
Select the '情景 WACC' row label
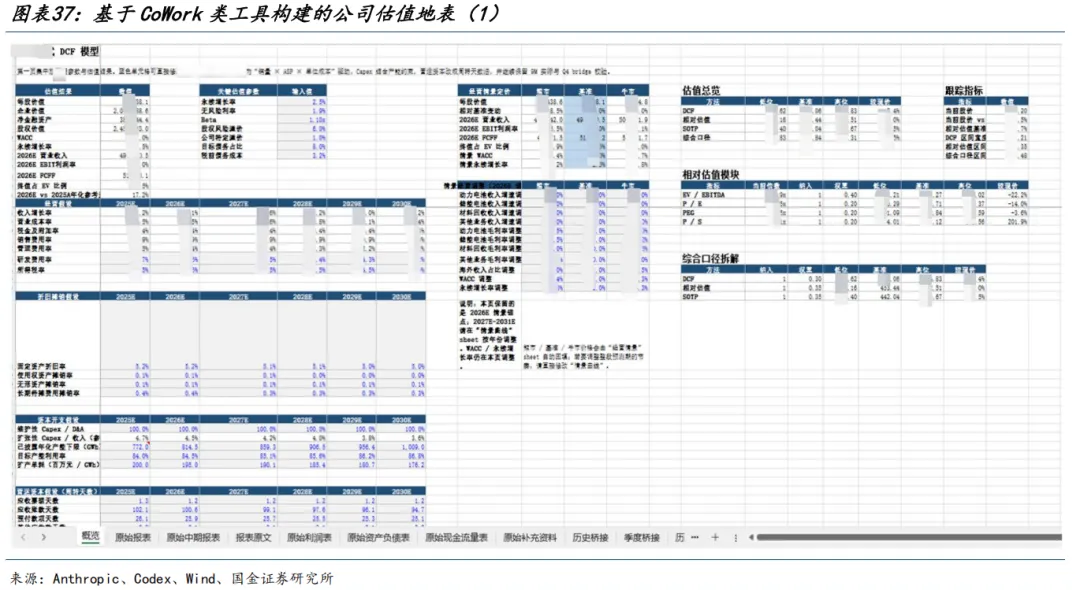tap(477, 156)
